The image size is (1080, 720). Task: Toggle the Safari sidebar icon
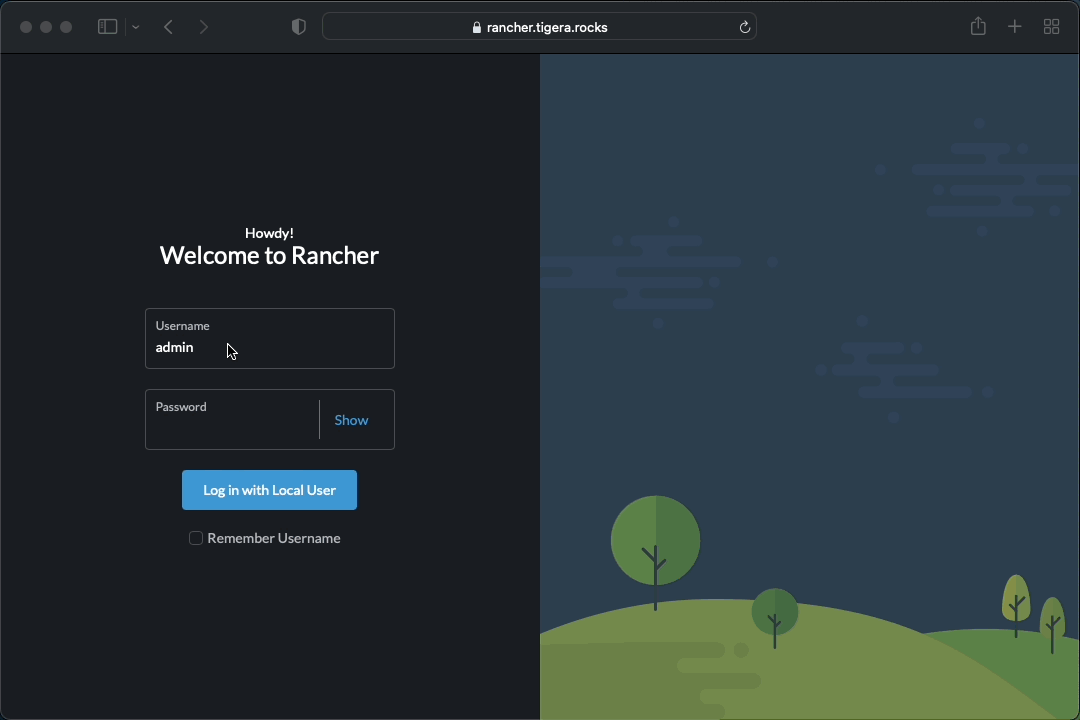(x=107, y=27)
